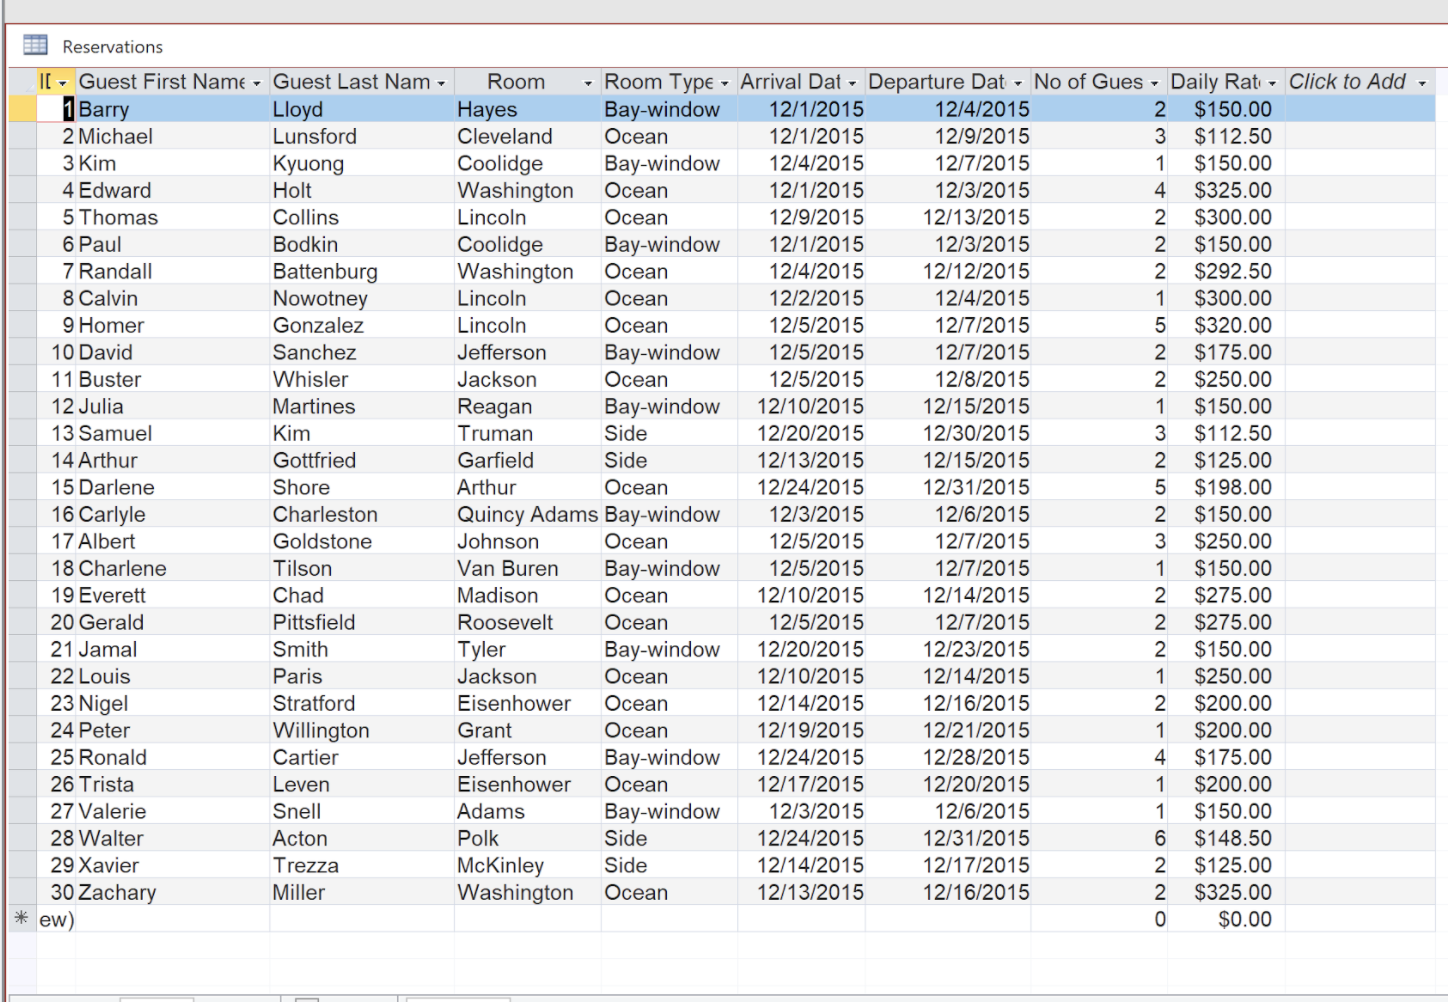This screenshot has width=1448, height=1002.
Task: Click the Reservations datasheet table icon
Action: [x=37, y=44]
